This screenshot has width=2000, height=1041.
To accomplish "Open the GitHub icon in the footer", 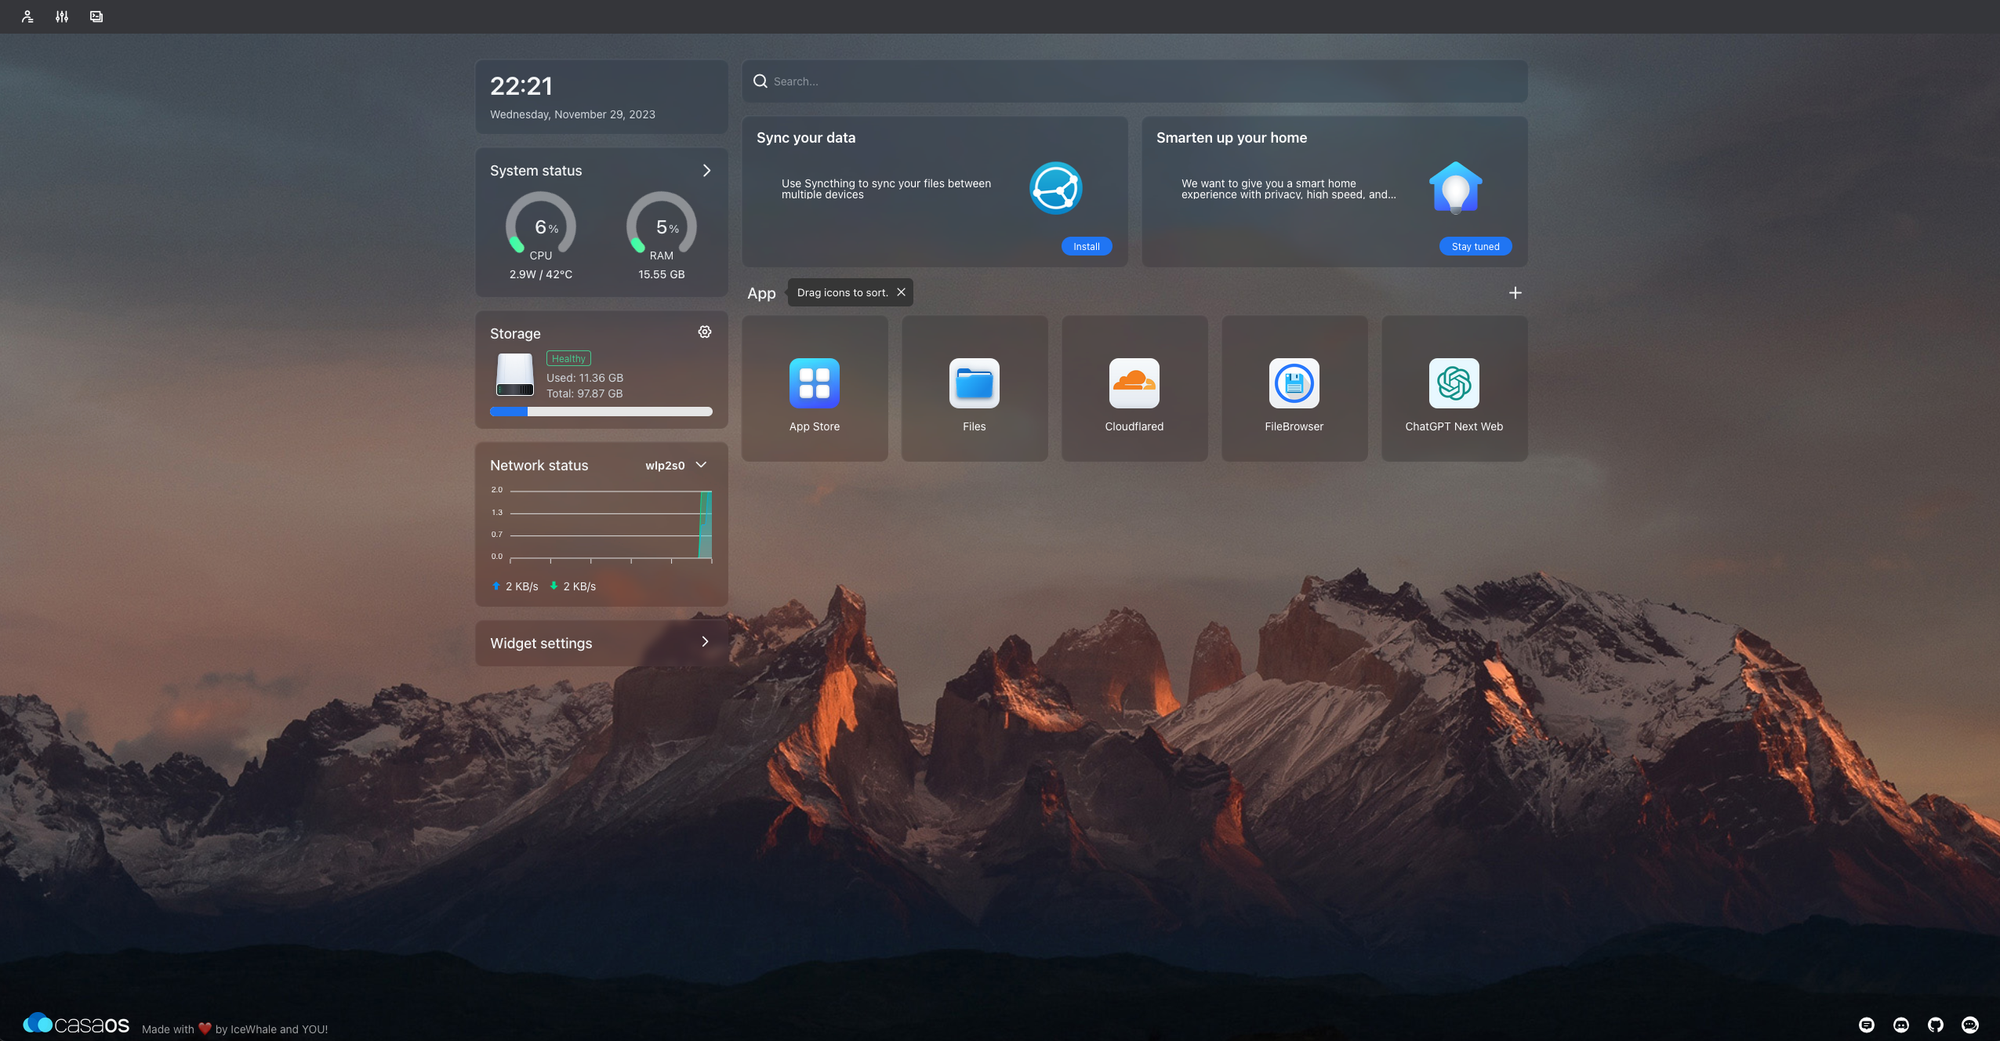I will coord(1936,1025).
